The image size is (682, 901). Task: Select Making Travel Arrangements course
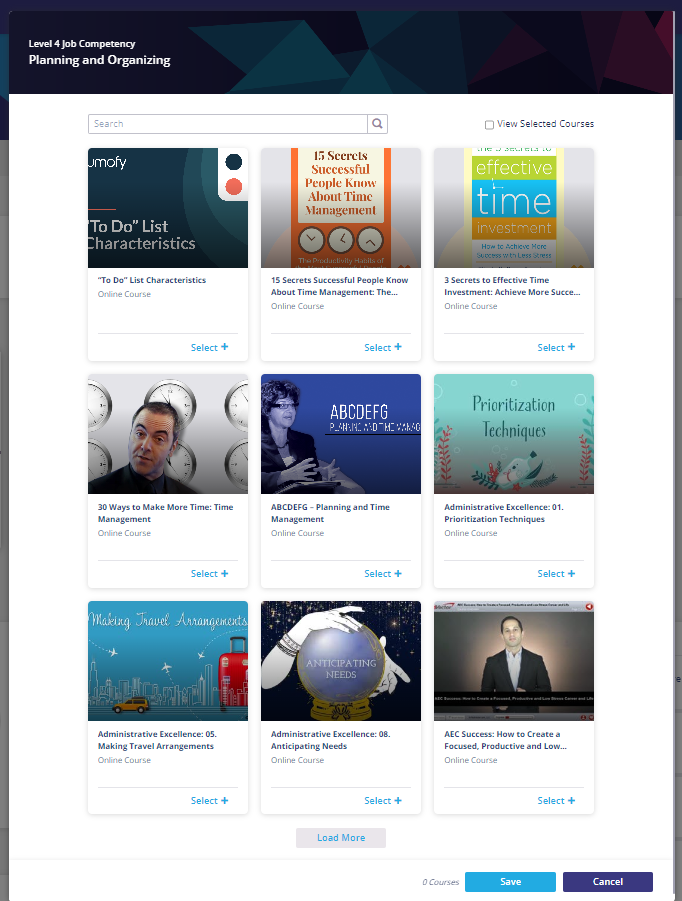tap(209, 800)
